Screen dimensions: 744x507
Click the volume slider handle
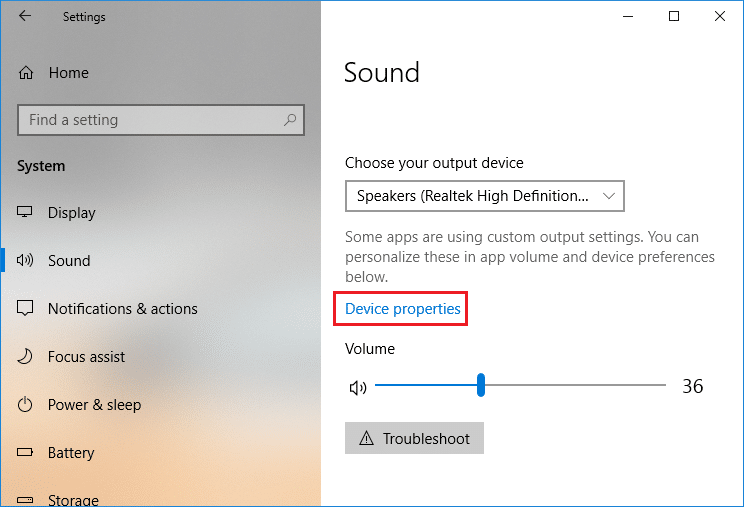click(x=481, y=385)
